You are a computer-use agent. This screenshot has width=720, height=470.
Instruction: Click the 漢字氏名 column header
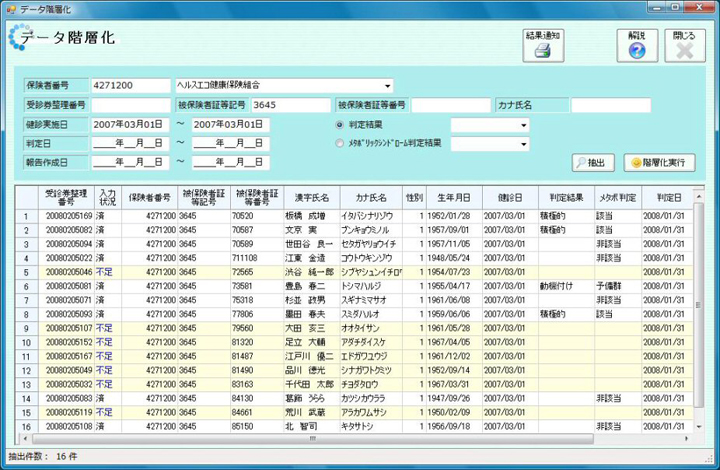[x=312, y=198]
